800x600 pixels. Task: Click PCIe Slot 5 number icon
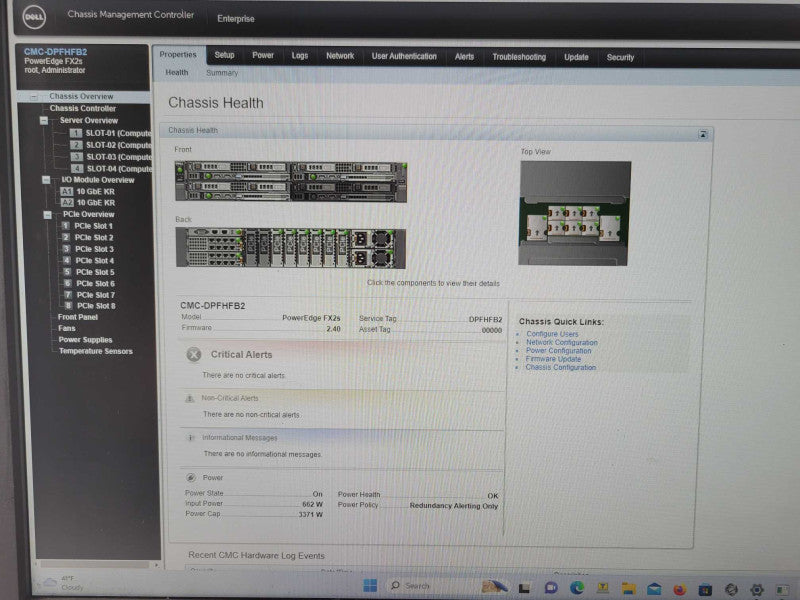(x=67, y=272)
